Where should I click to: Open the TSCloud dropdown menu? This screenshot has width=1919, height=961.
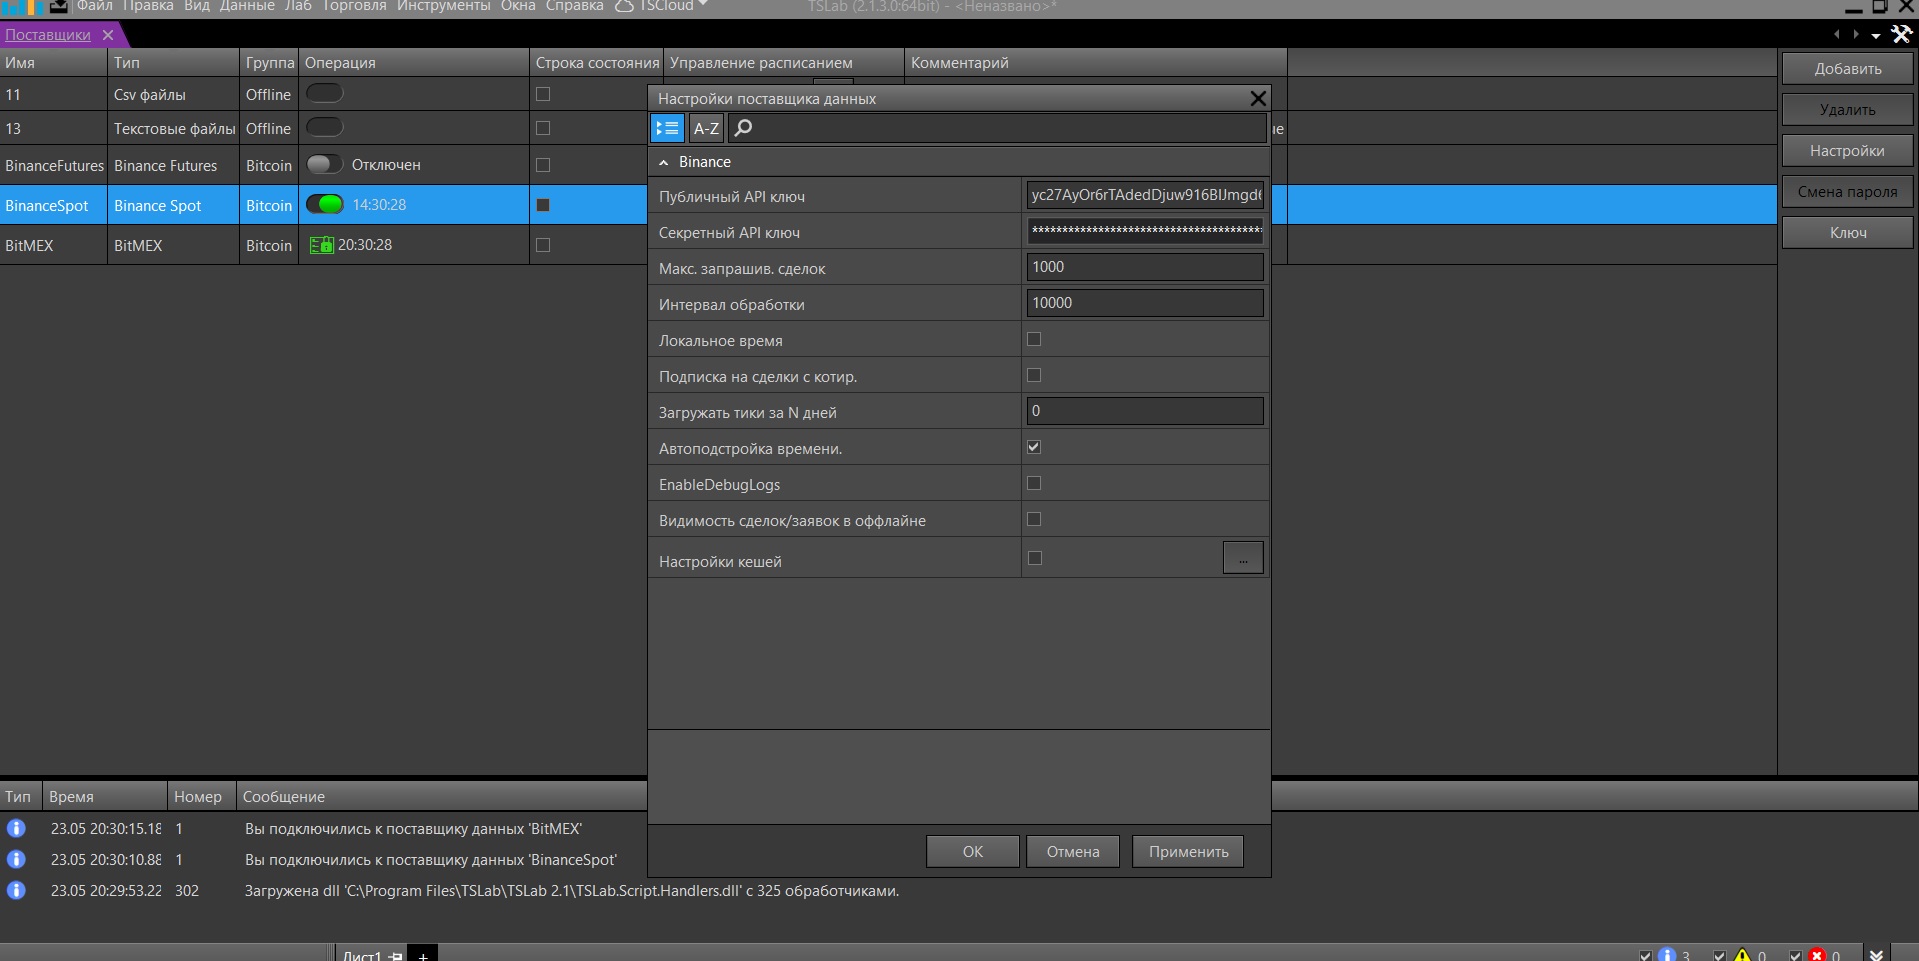coord(661,6)
